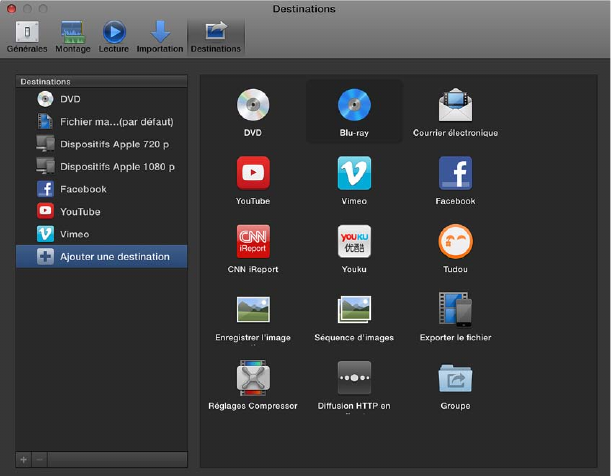Viewport: 611px width, 476px height.
Task: Choose the Exporter le fichier icon
Action: pos(455,309)
